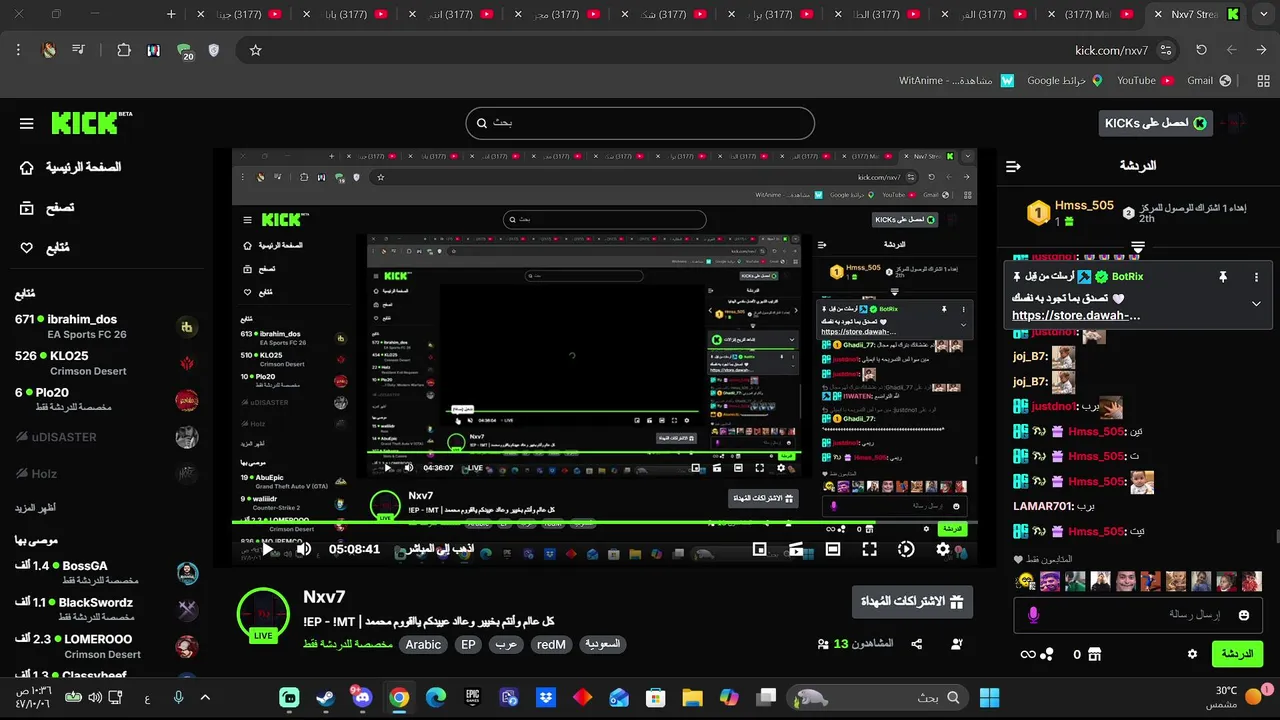Open chat settings gear beside الدردشة button
This screenshot has width=1280, height=720.
[1192, 654]
